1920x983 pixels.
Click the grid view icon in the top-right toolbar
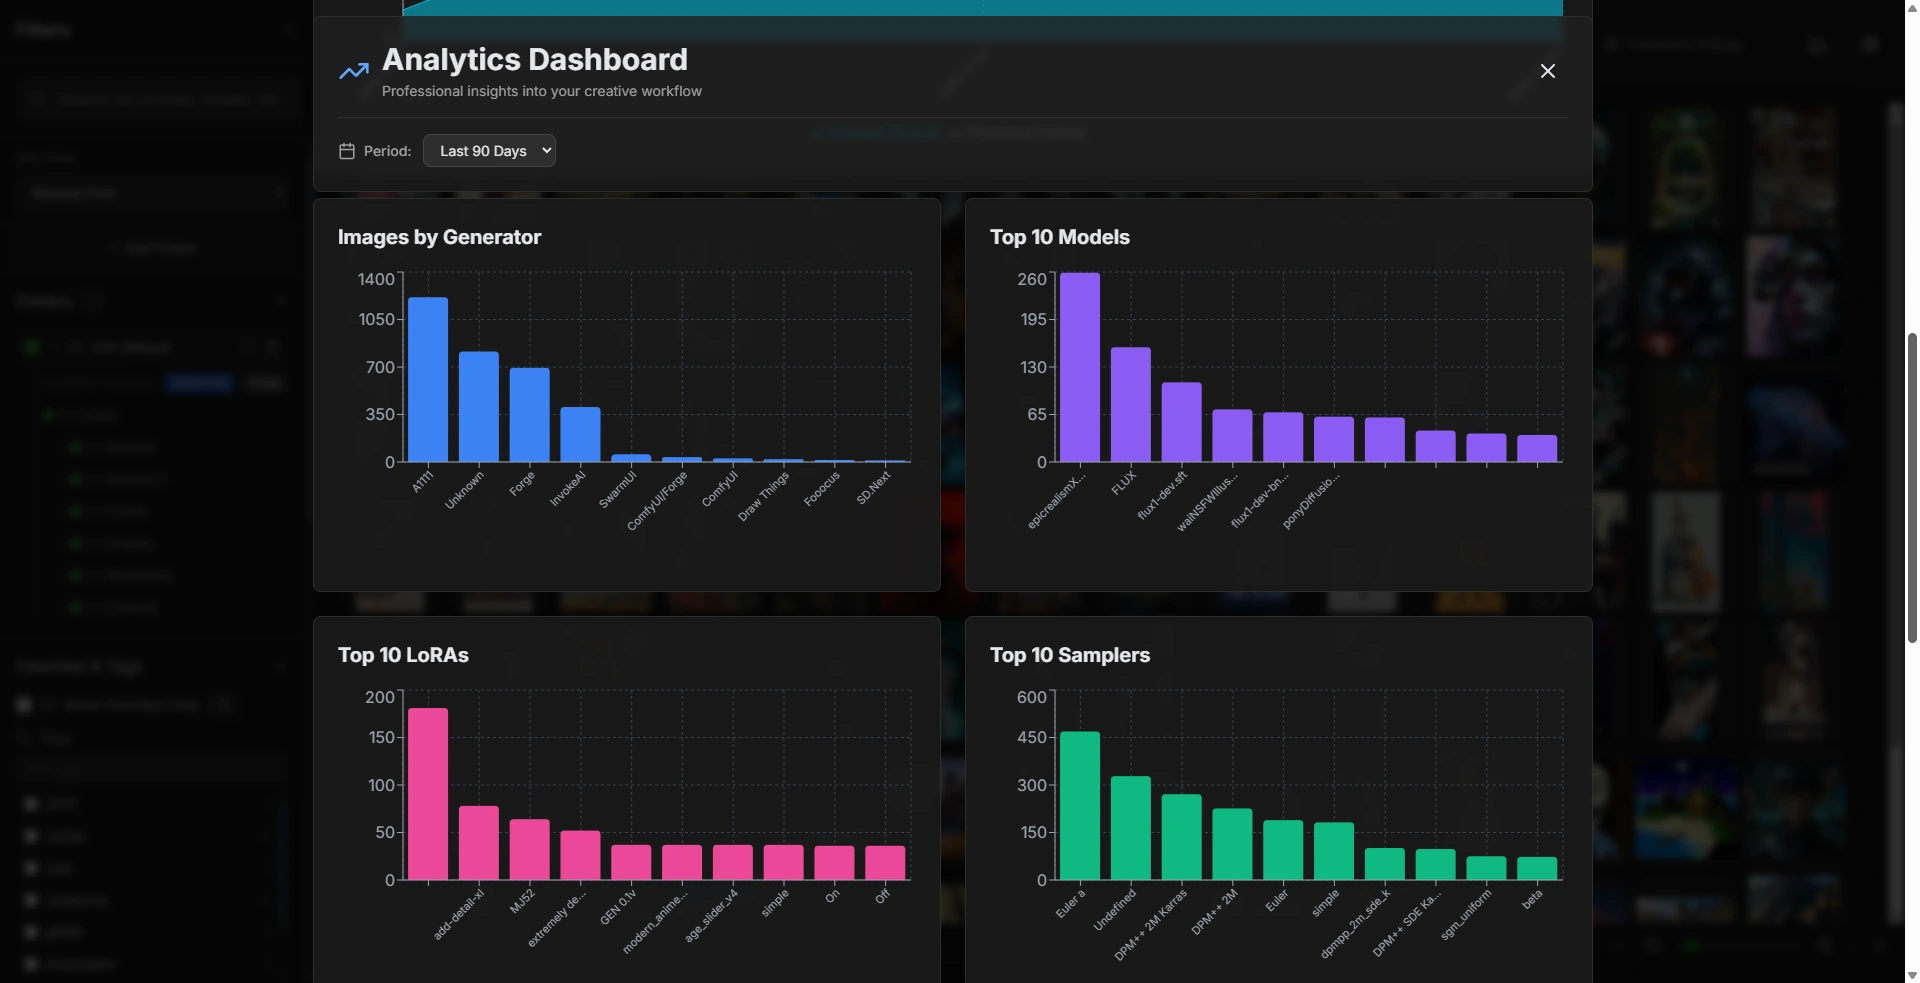1817,45
